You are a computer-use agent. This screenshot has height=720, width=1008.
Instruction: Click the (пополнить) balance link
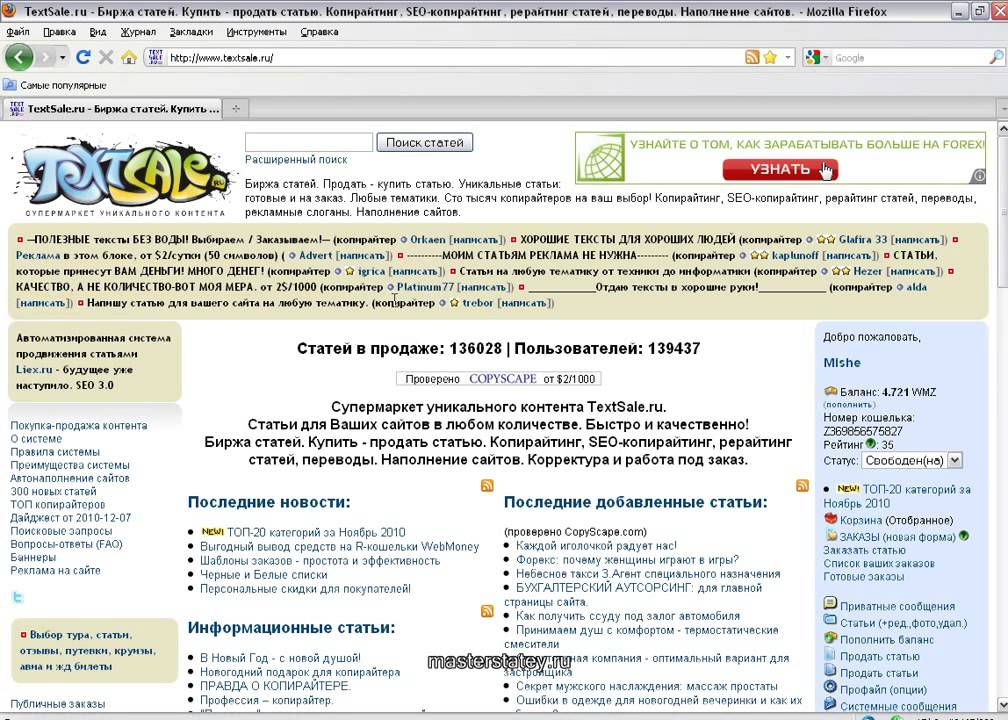(x=849, y=404)
